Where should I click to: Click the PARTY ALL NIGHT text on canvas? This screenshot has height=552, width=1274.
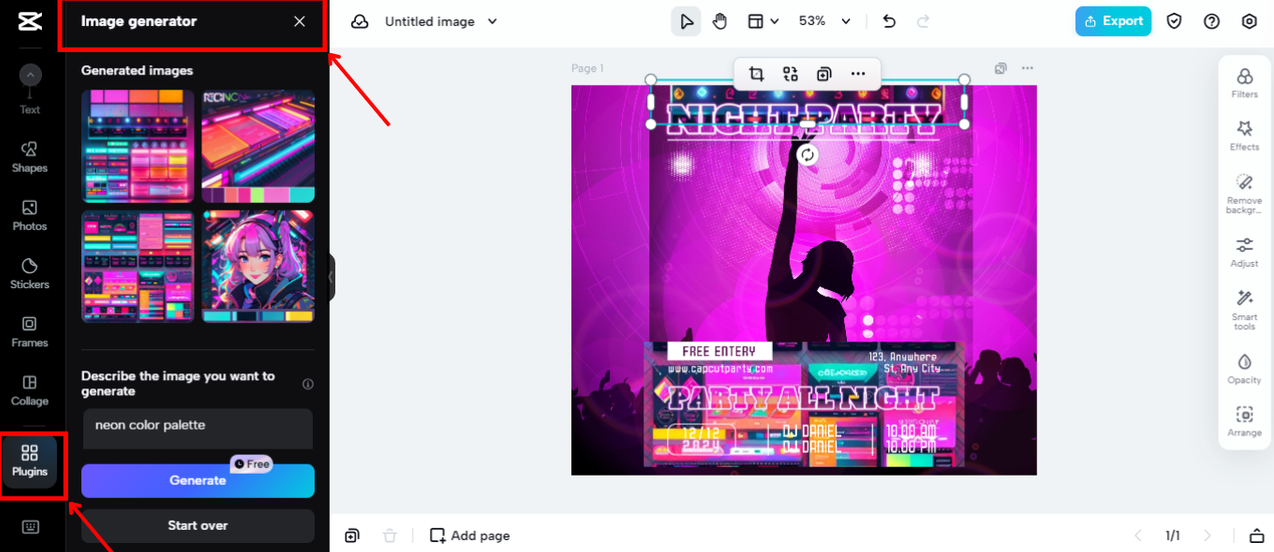tap(804, 399)
